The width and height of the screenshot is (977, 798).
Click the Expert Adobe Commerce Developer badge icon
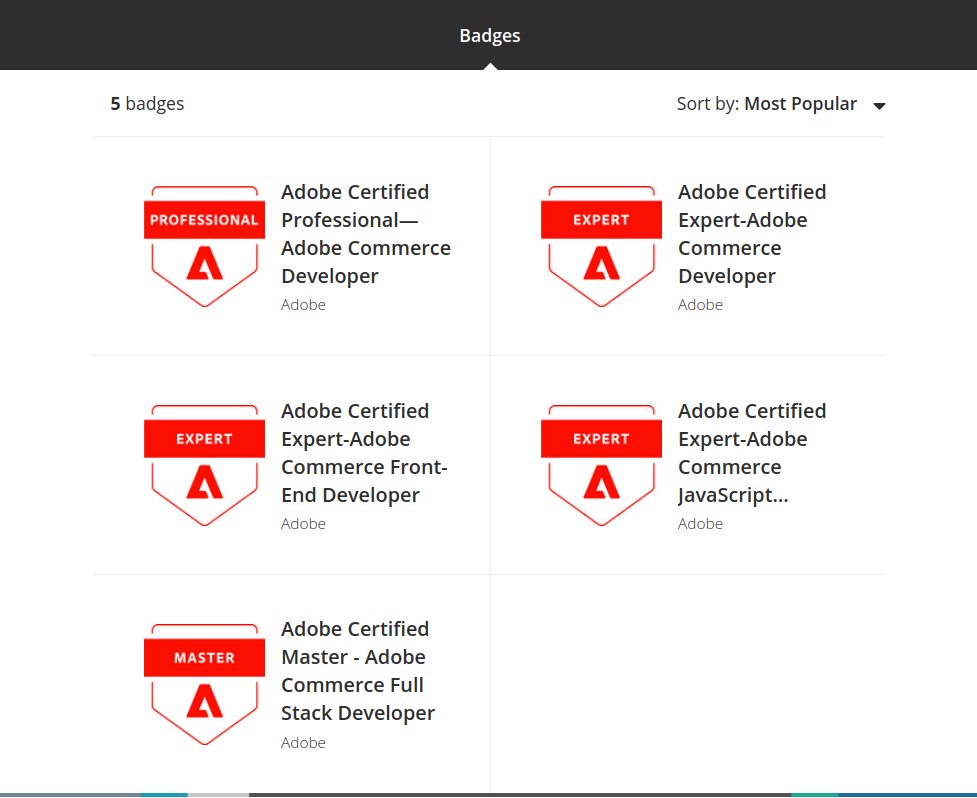[601, 246]
